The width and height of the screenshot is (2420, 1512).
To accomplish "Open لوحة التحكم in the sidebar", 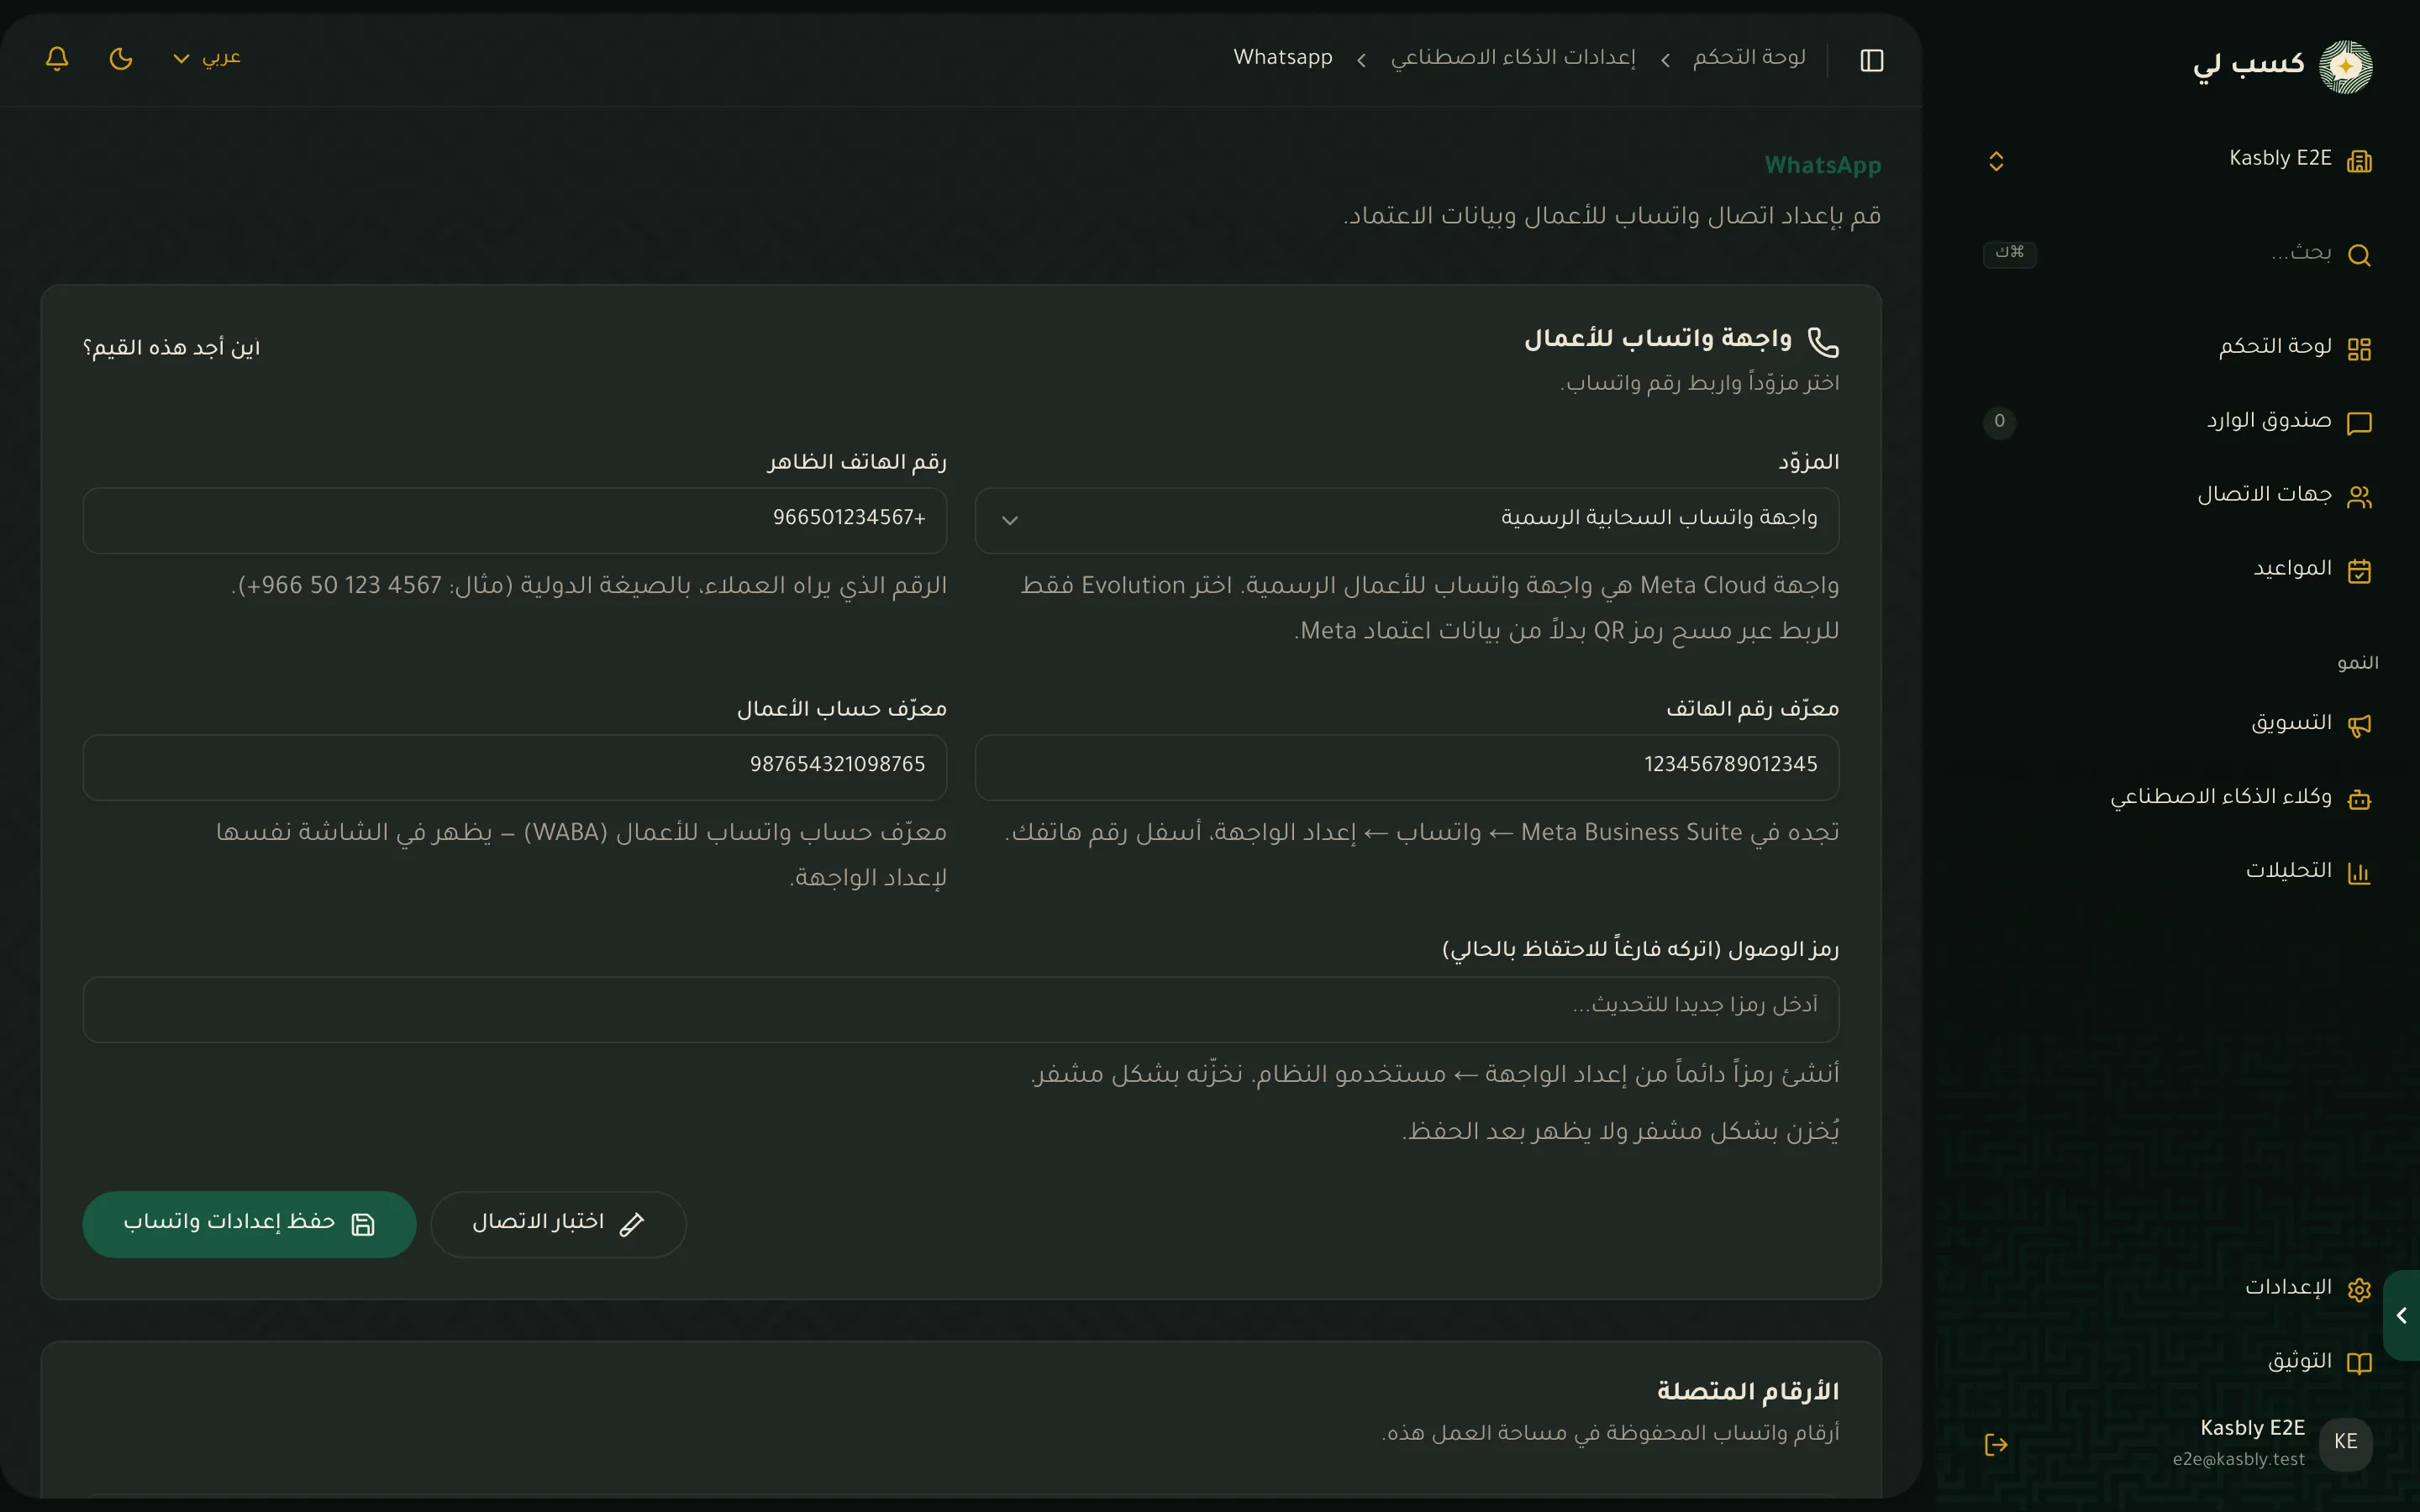I will [2178, 348].
